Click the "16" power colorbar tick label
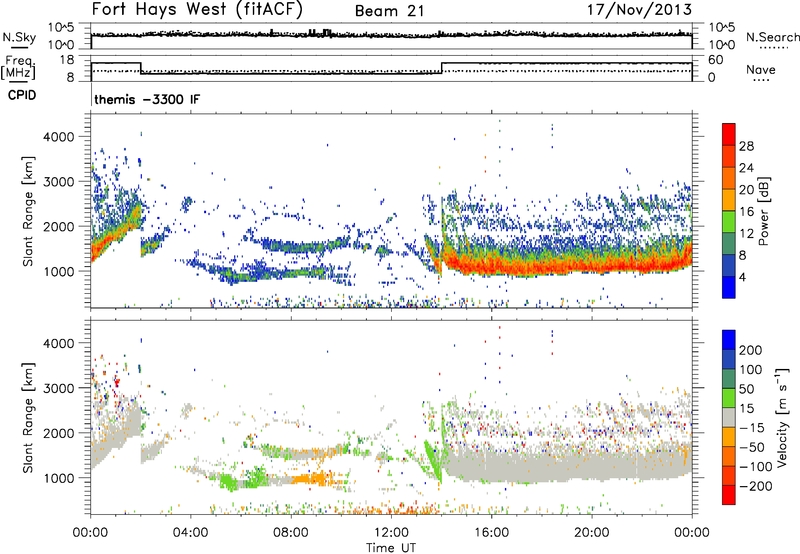Viewport: 800px width, 554px height. coord(746,212)
